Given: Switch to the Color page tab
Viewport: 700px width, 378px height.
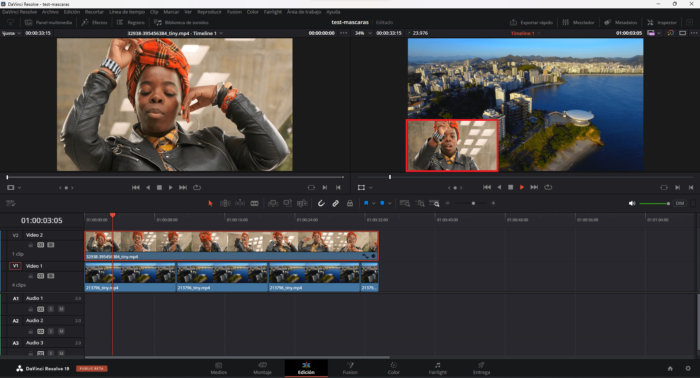Looking at the screenshot, I should (x=393, y=368).
